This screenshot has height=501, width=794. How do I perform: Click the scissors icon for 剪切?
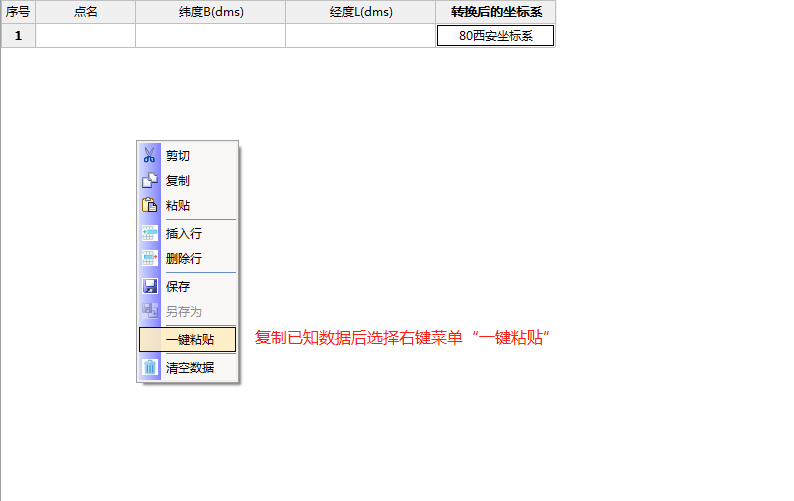(149, 155)
